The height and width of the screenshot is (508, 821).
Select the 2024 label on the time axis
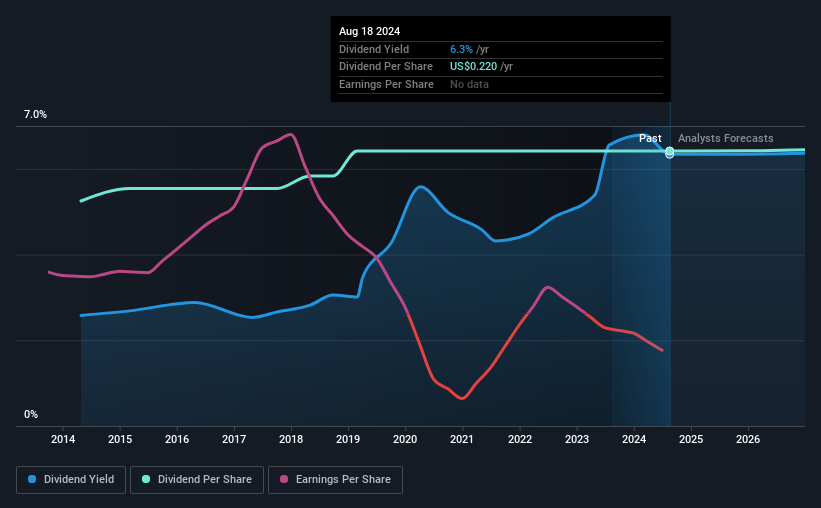coord(634,439)
